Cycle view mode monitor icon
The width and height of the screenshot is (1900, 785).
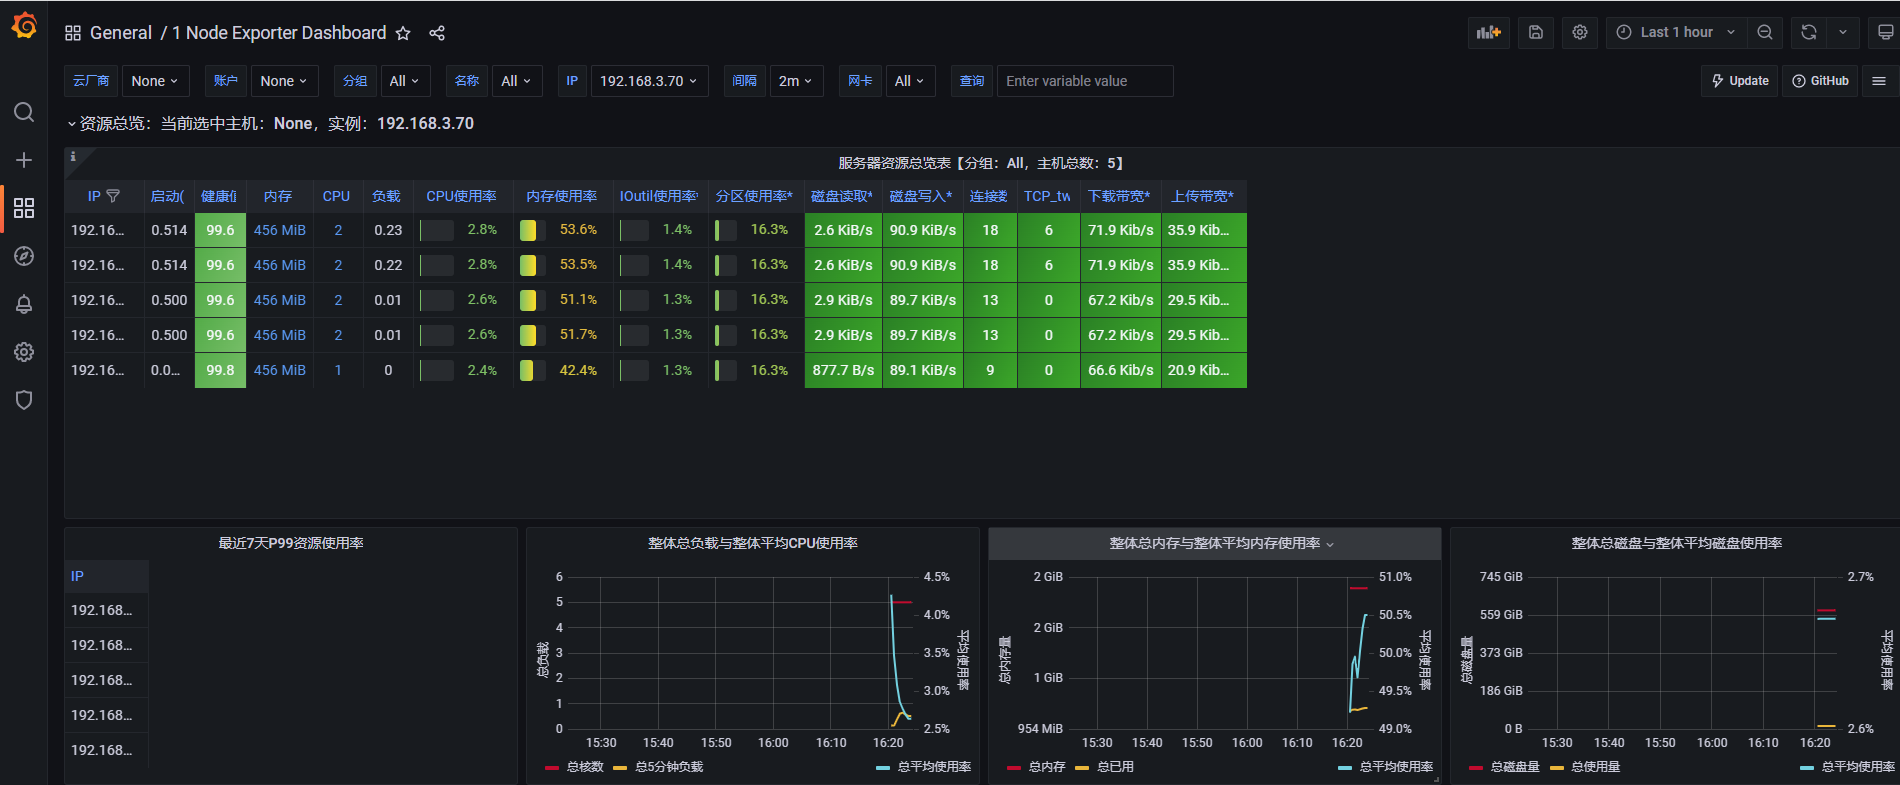1885,32
